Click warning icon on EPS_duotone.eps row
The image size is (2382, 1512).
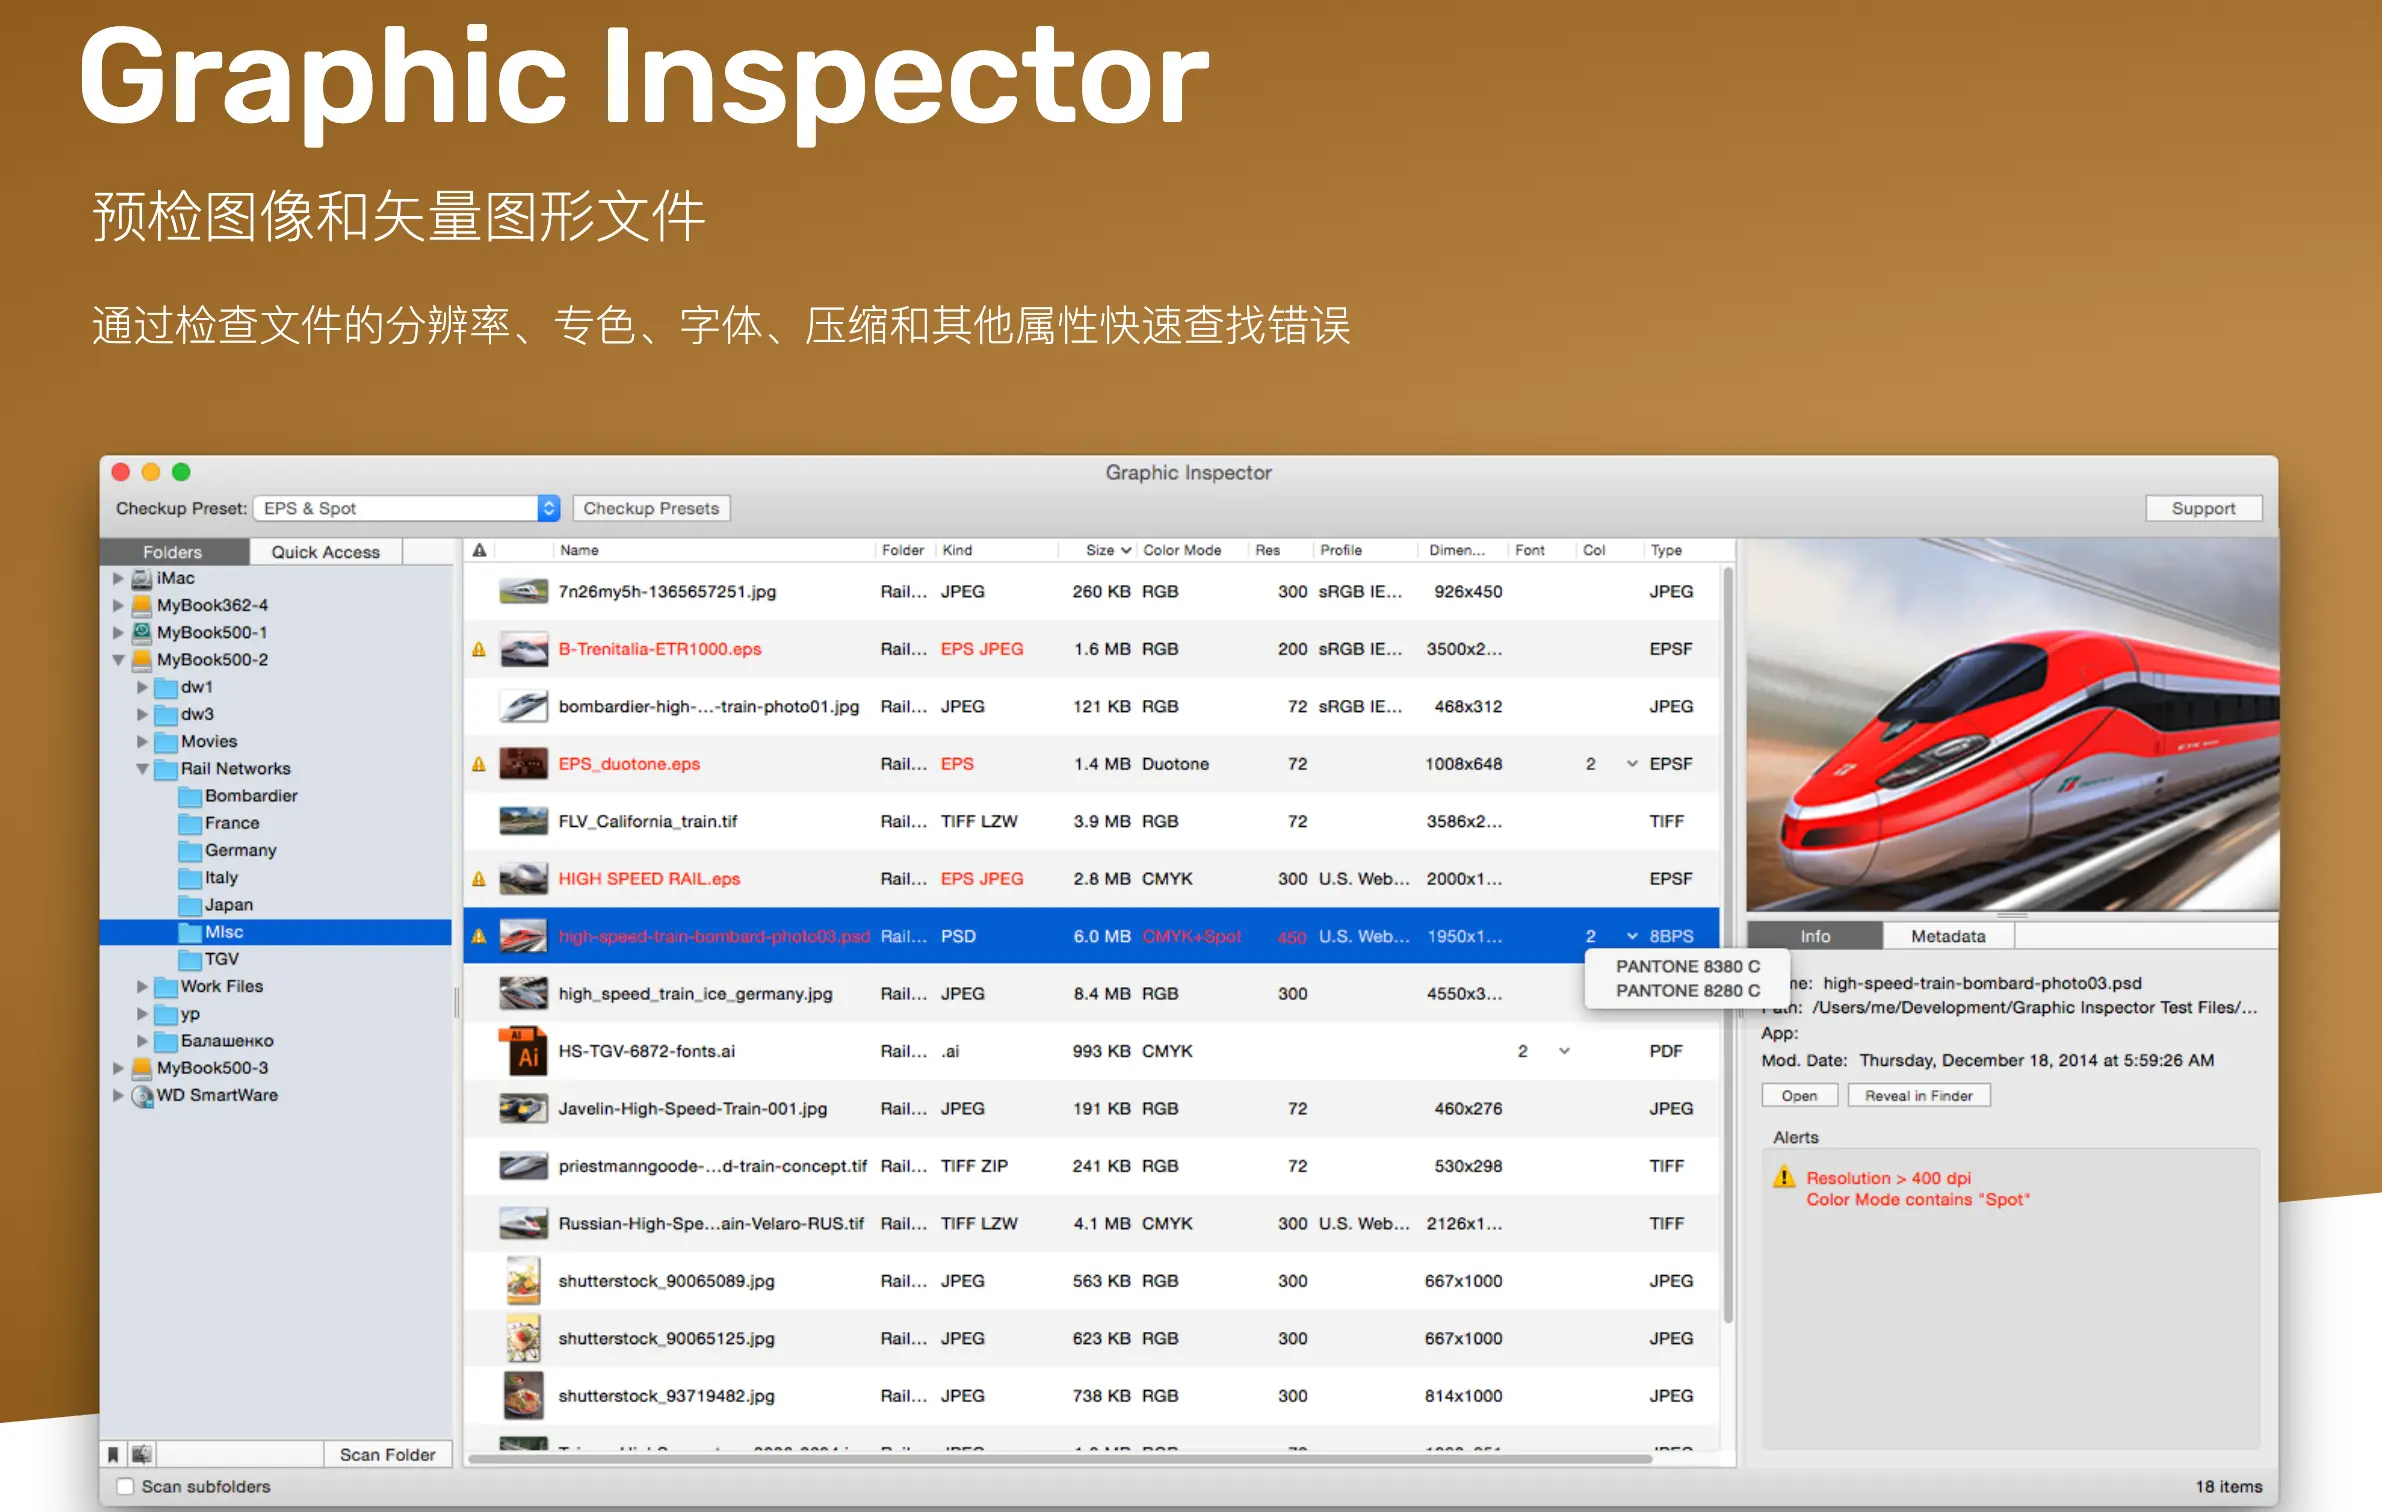coord(479,764)
